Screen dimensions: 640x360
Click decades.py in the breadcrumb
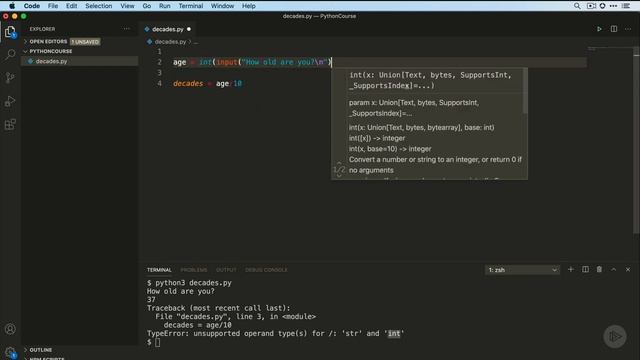coord(170,42)
